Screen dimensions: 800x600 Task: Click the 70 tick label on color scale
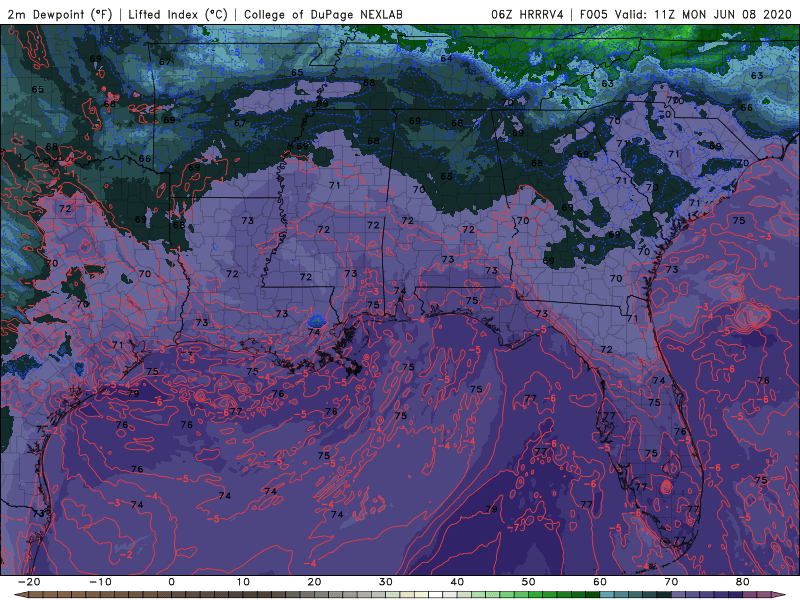(671, 582)
